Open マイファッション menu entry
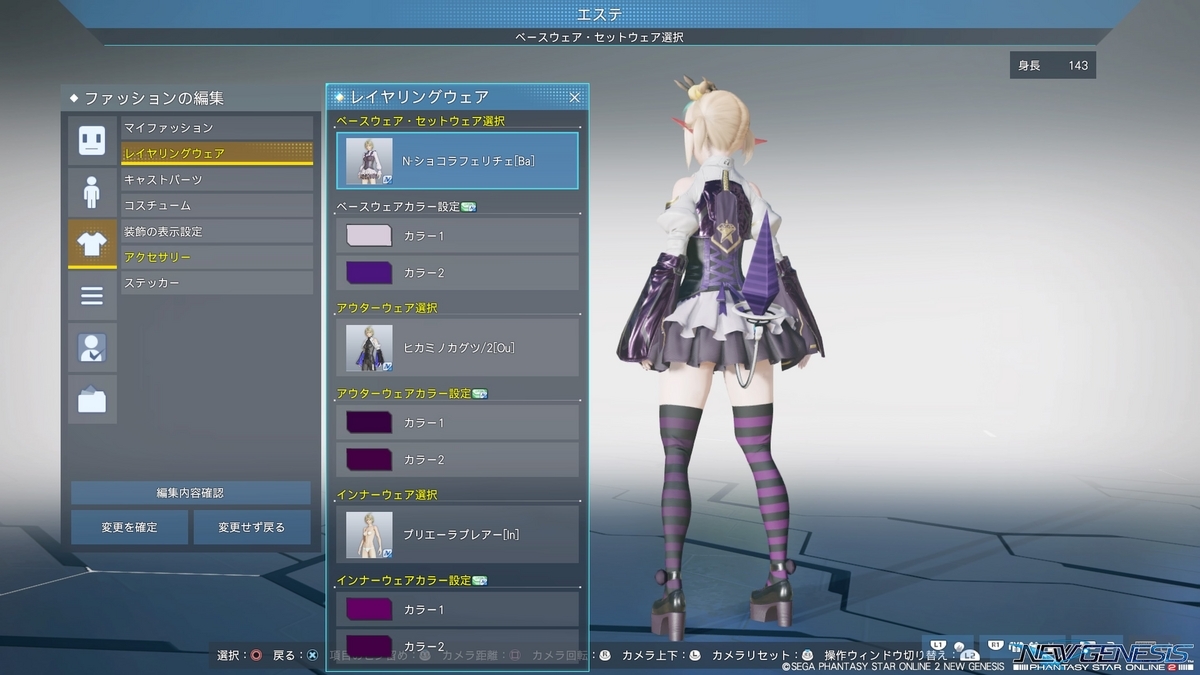Screen dimensions: 1200x675 click(217, 128)
